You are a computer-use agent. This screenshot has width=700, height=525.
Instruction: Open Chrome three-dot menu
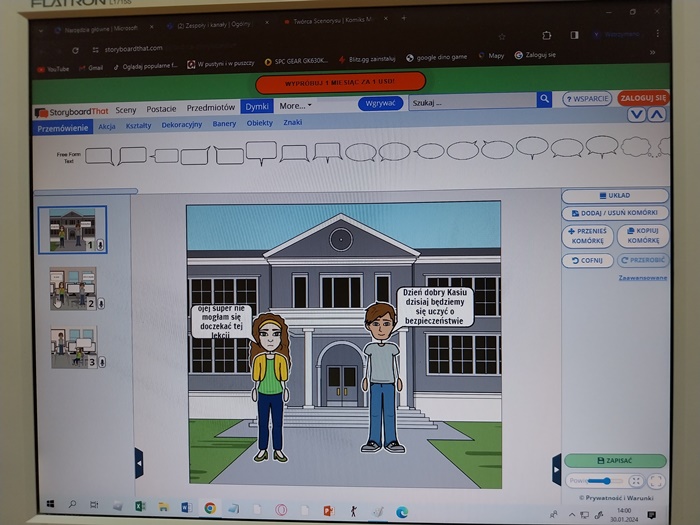pyautogui.click(x=658, y=33)
